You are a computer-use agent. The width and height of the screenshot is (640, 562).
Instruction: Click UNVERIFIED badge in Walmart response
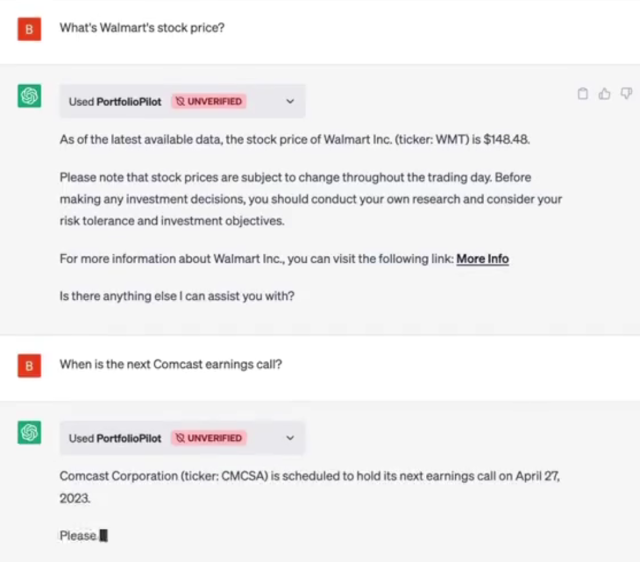coord(208,101)
